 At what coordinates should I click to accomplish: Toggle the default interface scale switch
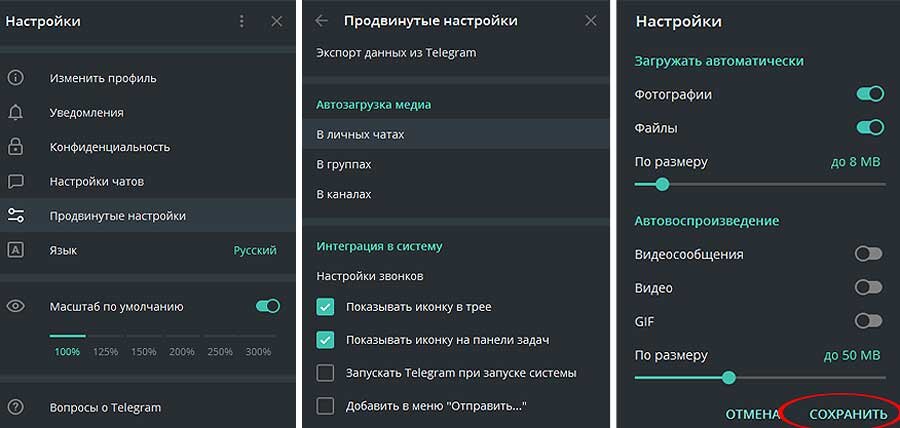point(267,306)
